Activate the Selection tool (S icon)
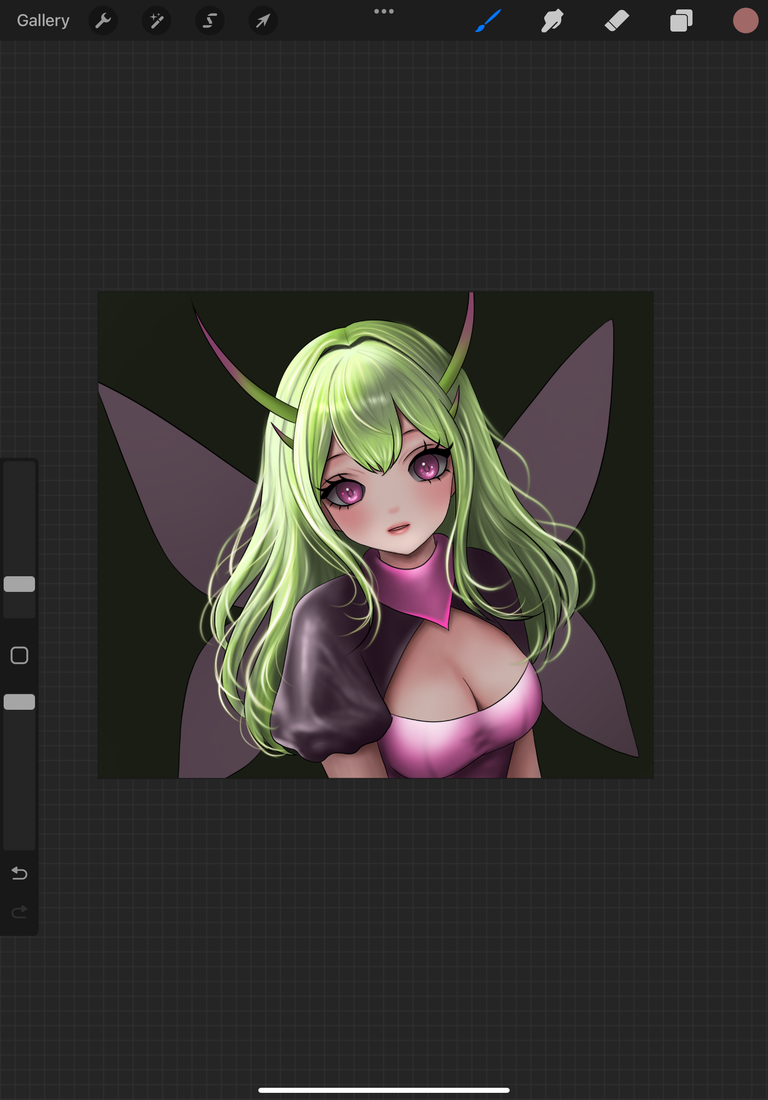 (x=210, y=20)
